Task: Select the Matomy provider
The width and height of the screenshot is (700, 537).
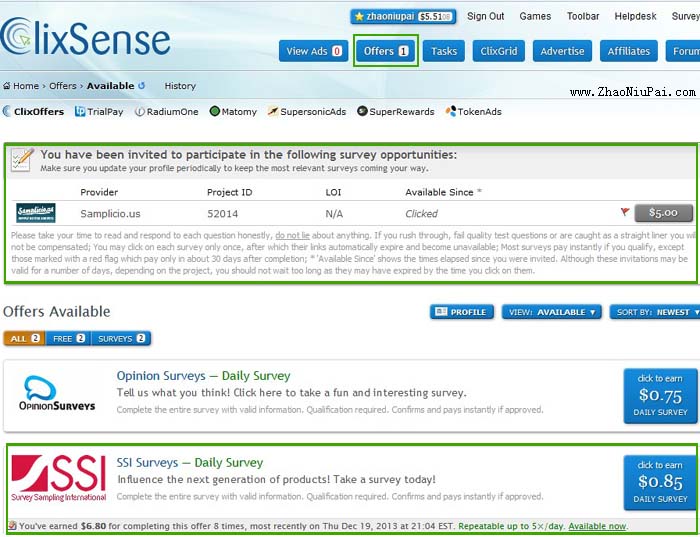Action: coord(233,112)
